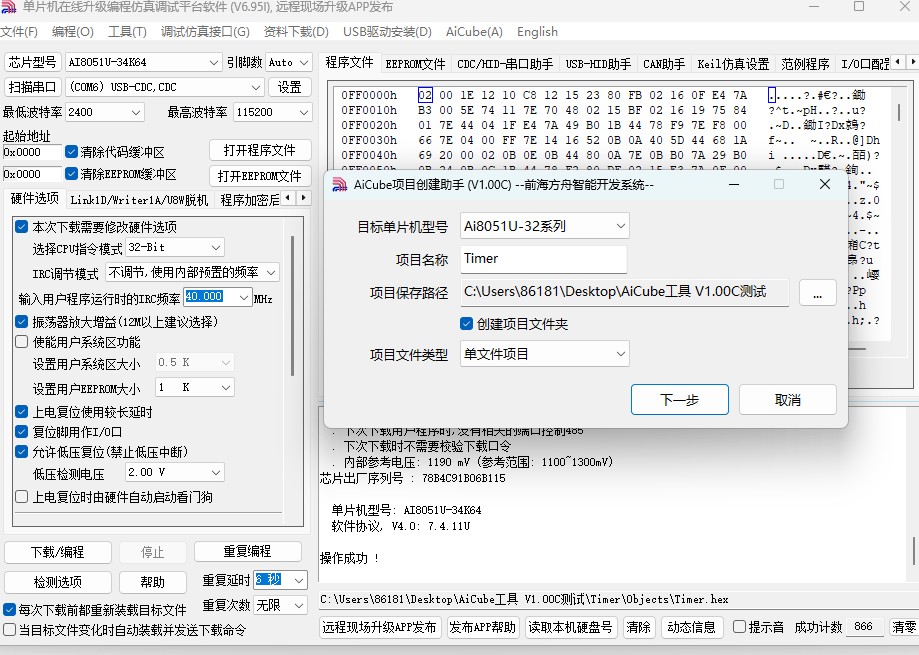The height and width of the screenshot is (655, 919).
Task: Click 重复编程 button
Action: click(x=247, y=551)
